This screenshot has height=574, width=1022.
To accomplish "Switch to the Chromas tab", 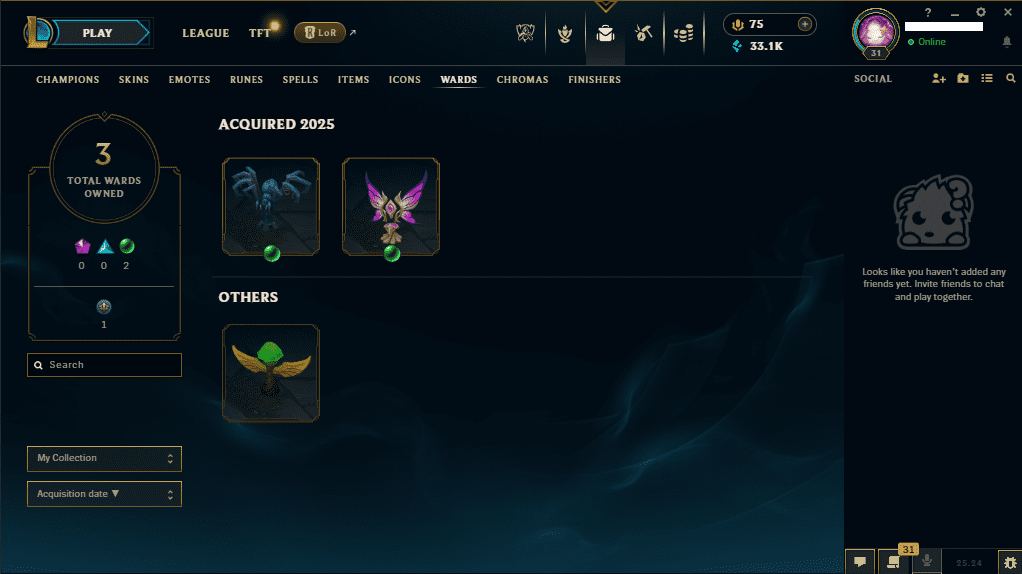I will point(522,79).
